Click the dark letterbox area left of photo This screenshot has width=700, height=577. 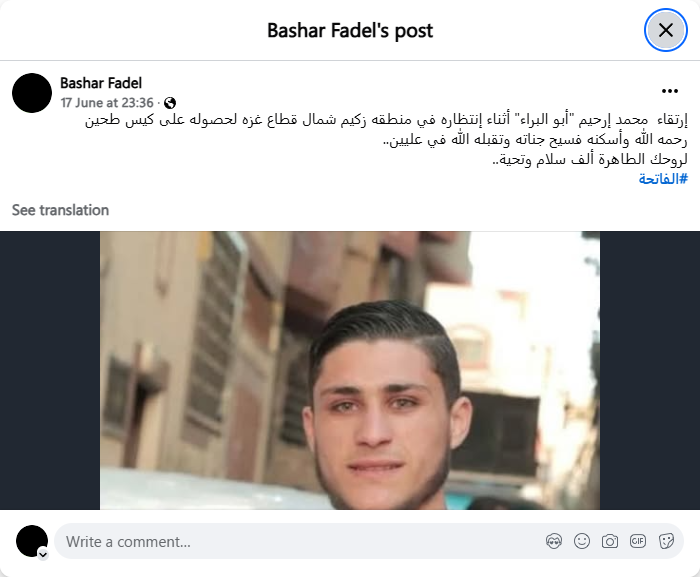point(50,370)
